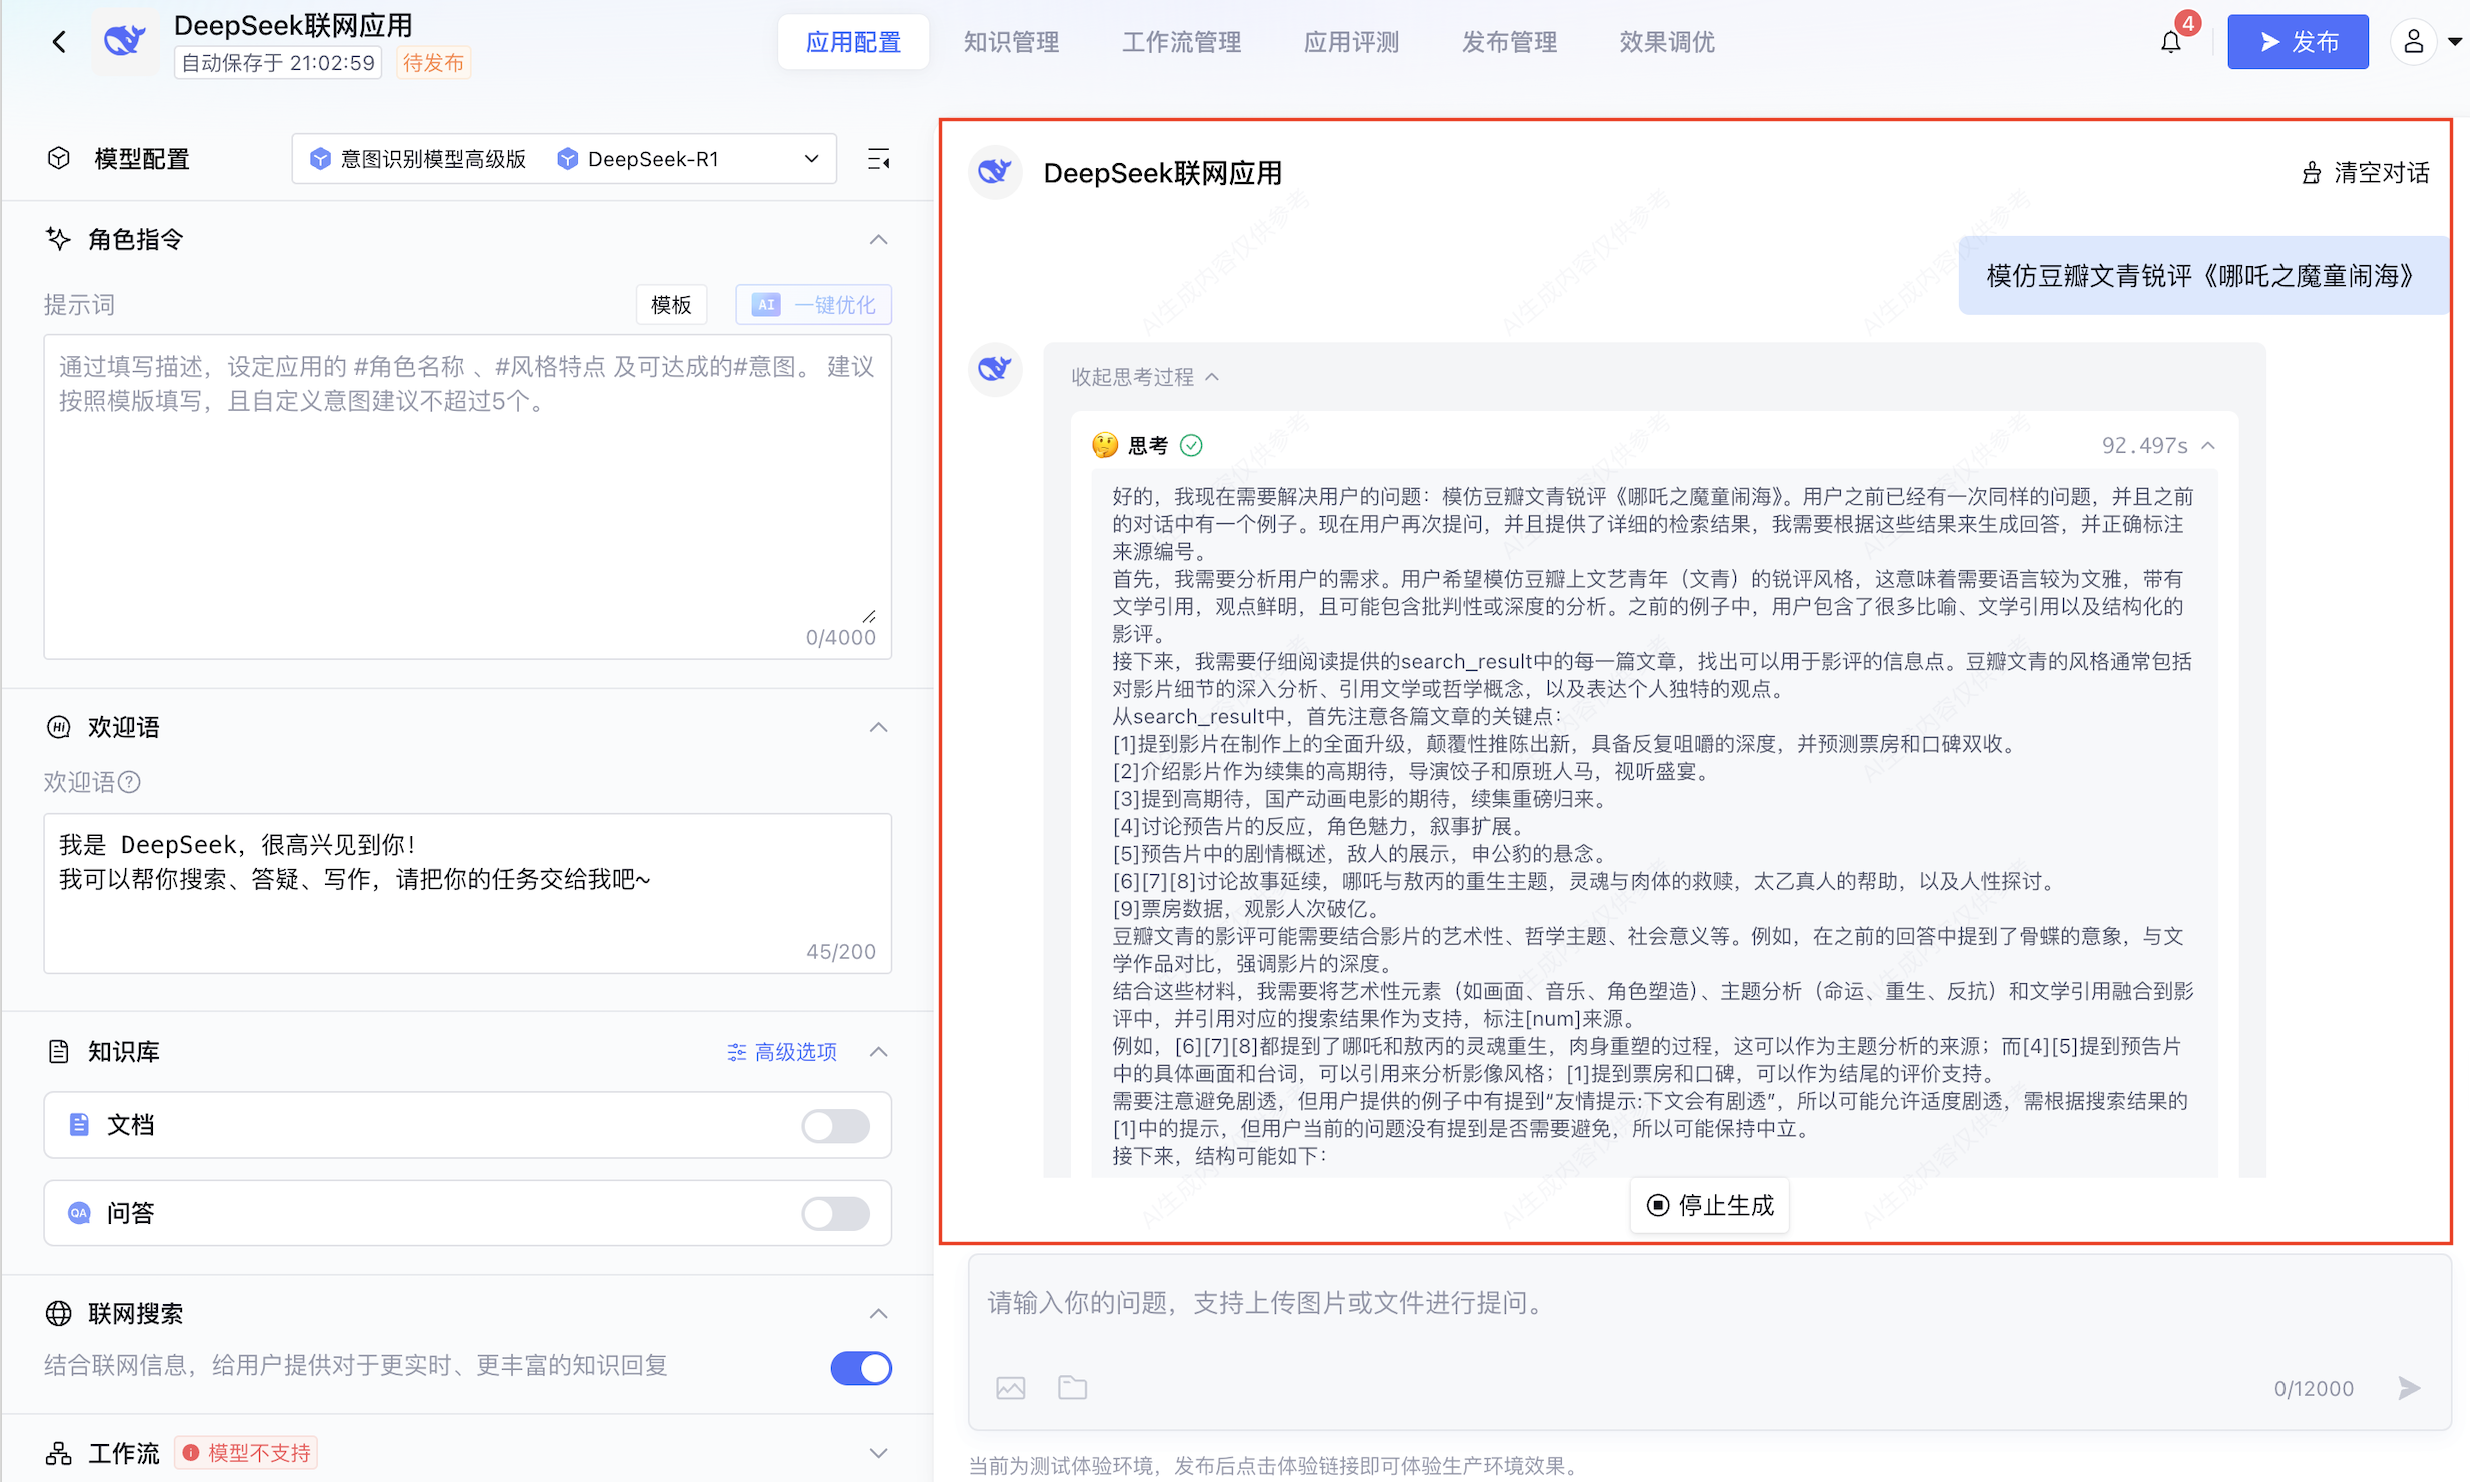
Task: Click the DeepSeek app logo in header
Action: click(126, 42)
